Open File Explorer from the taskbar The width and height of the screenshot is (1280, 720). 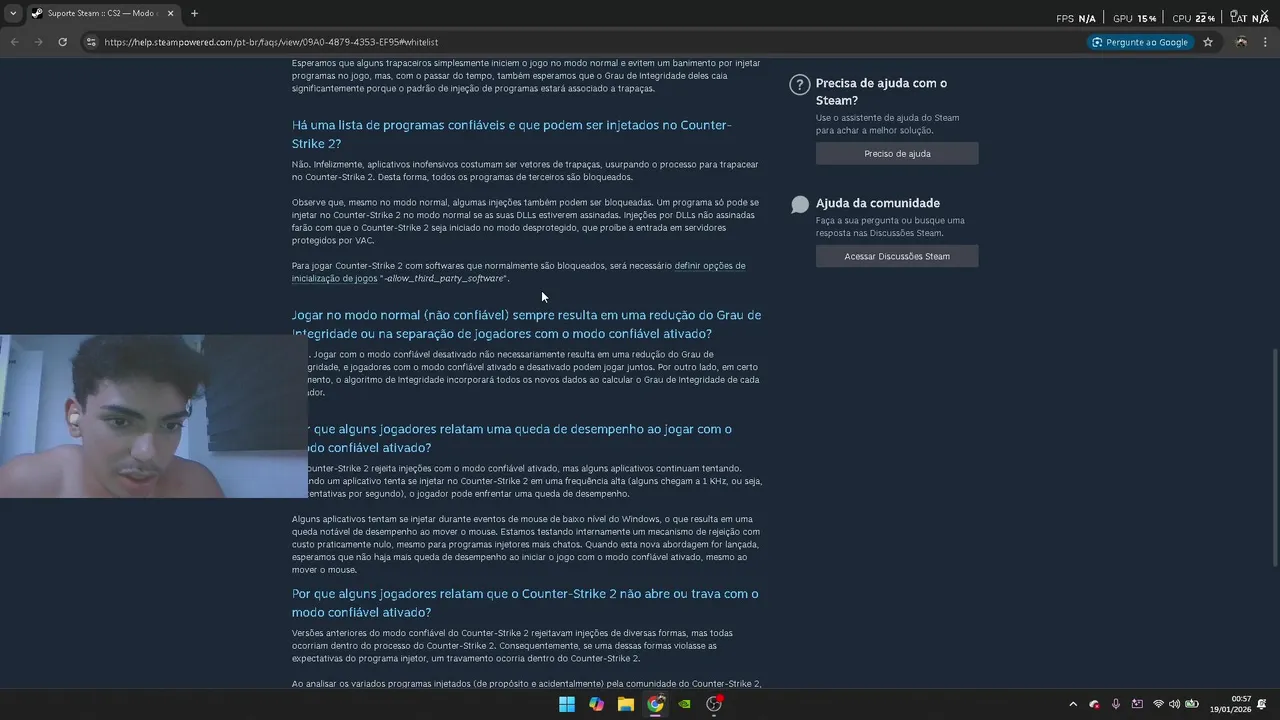[x=626, y=704]
